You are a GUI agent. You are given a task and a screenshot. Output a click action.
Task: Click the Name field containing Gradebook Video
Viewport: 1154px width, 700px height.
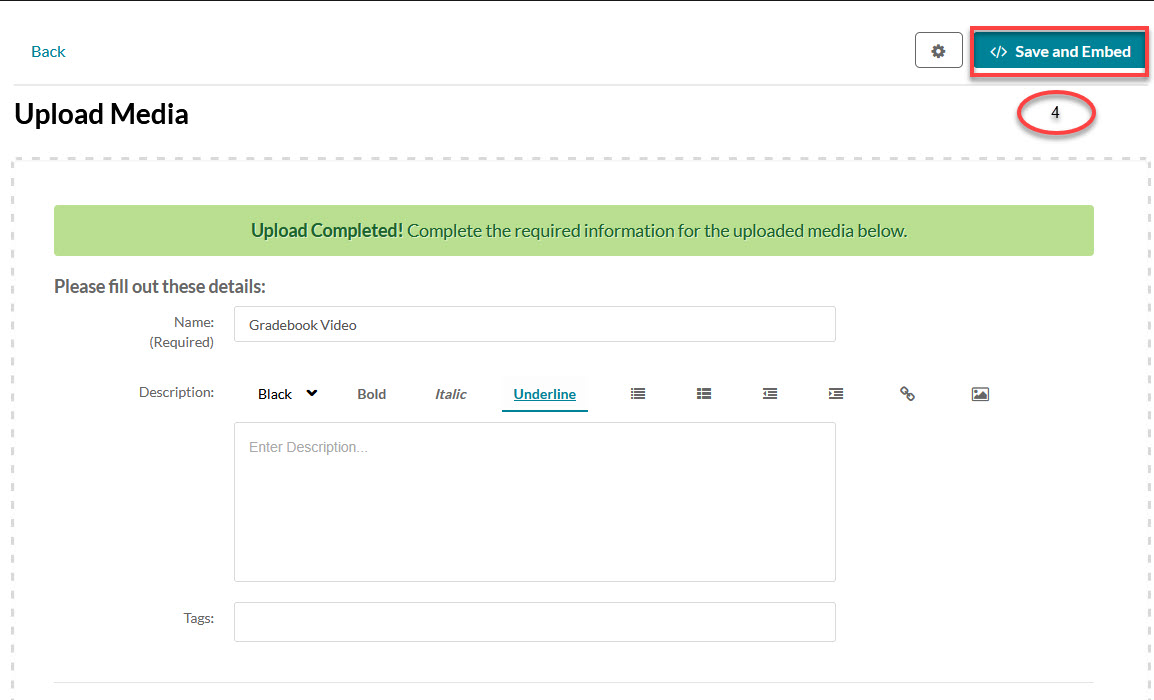coord(534,325)
